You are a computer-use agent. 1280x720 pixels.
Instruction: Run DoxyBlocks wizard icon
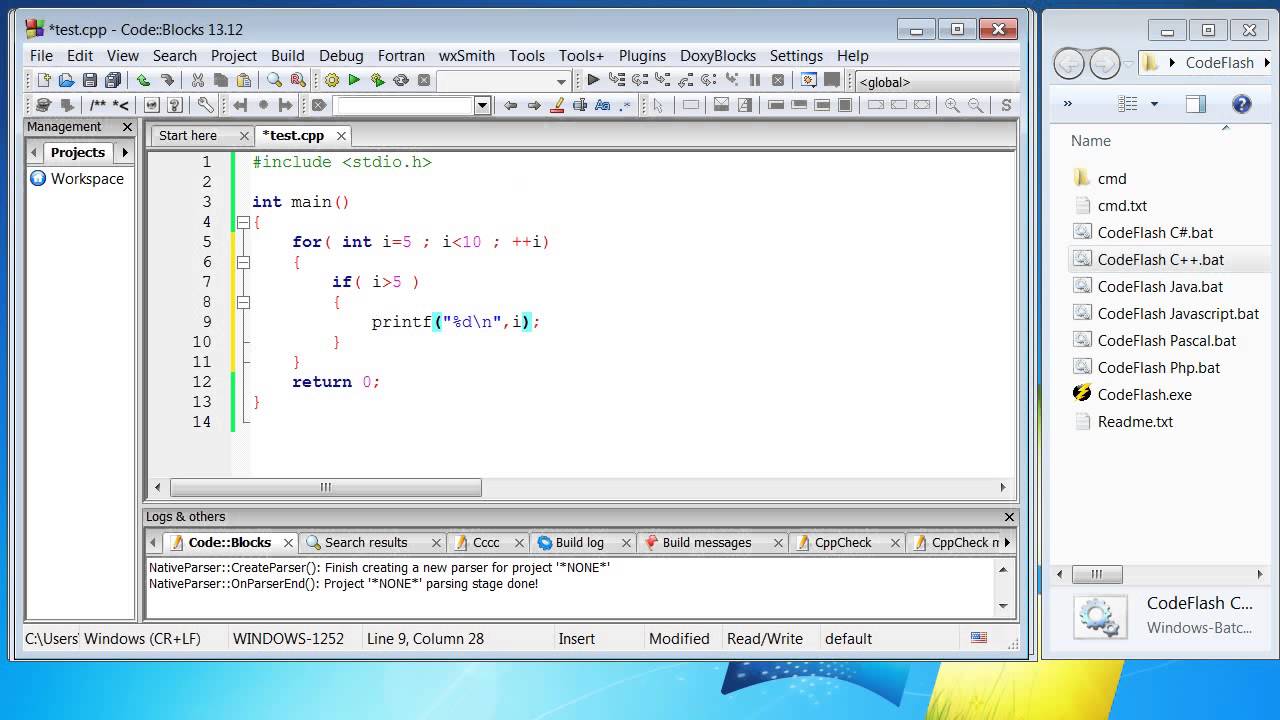click(43, 105)
